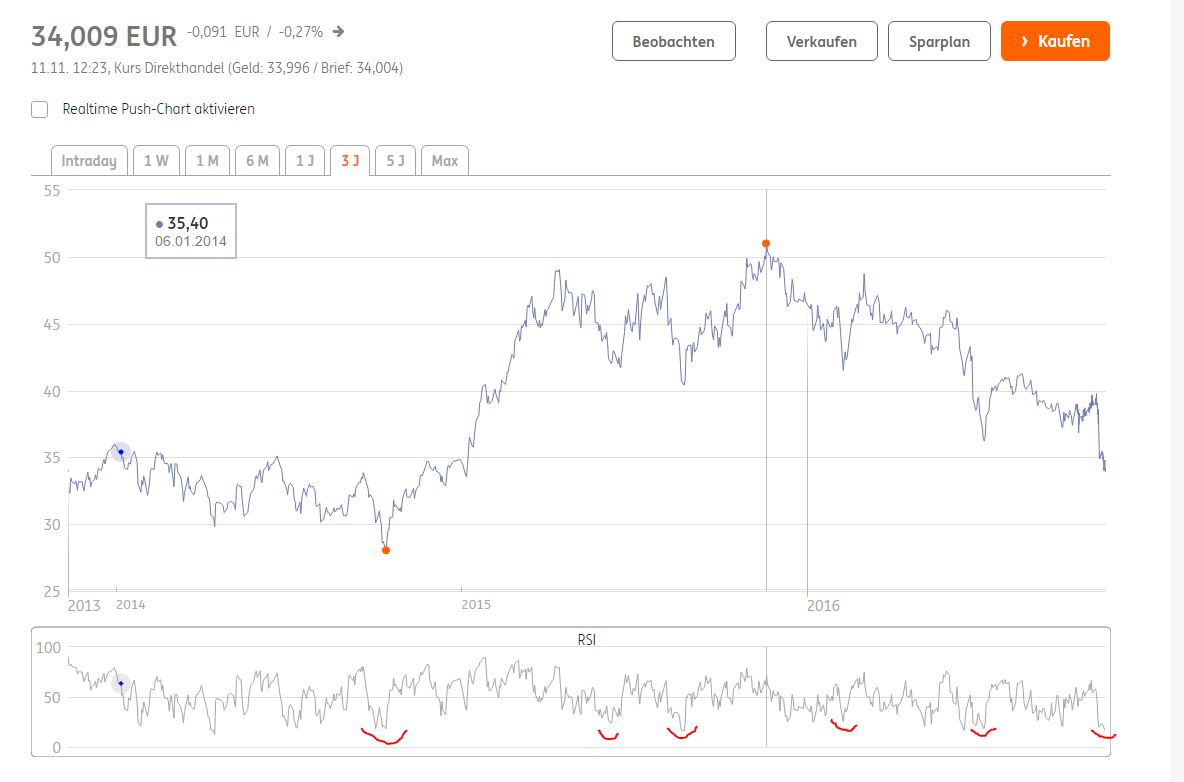Hit the orange Kaufen button
The width and height of the screenshot is (1184, 782).
pos(1055,42)
